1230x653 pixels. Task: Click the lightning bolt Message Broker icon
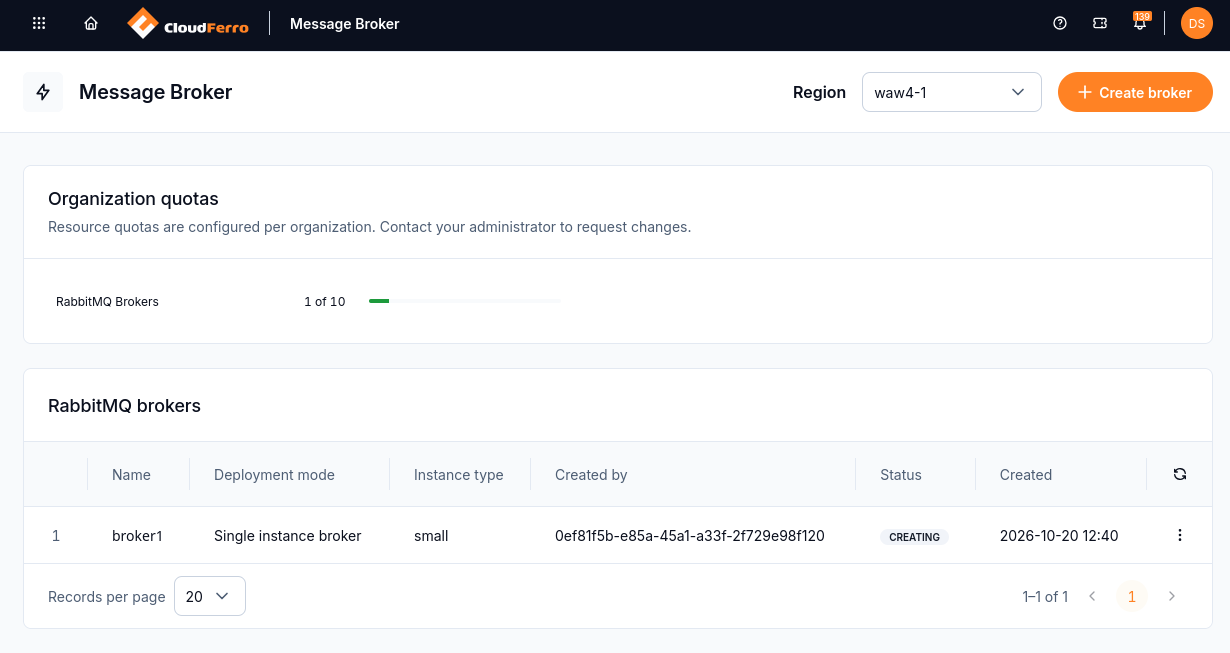tap(43, 92)
